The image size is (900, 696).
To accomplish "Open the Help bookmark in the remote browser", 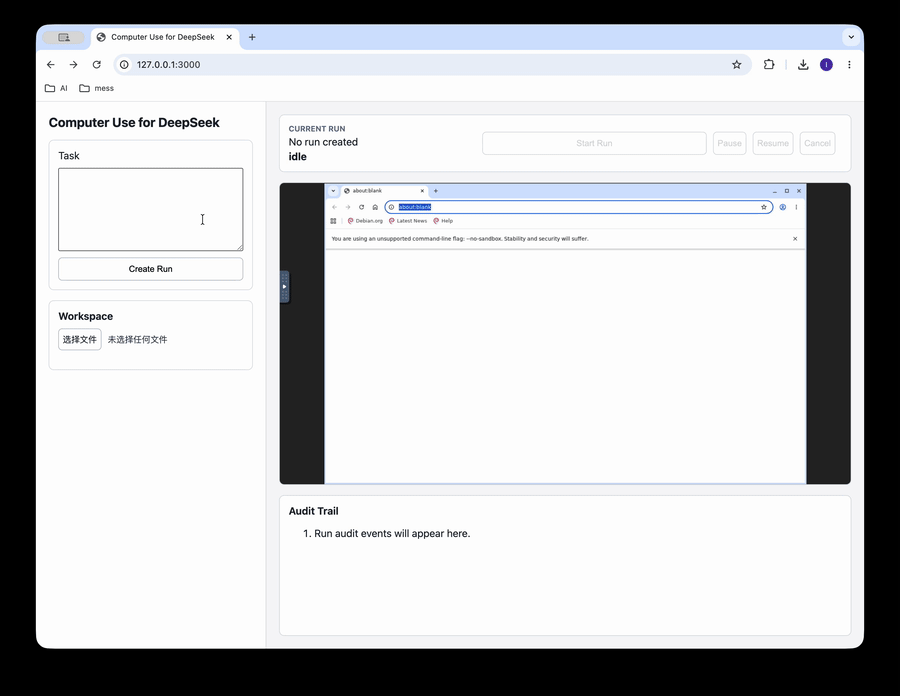I will pyautogui.click(x=443, y=221).
